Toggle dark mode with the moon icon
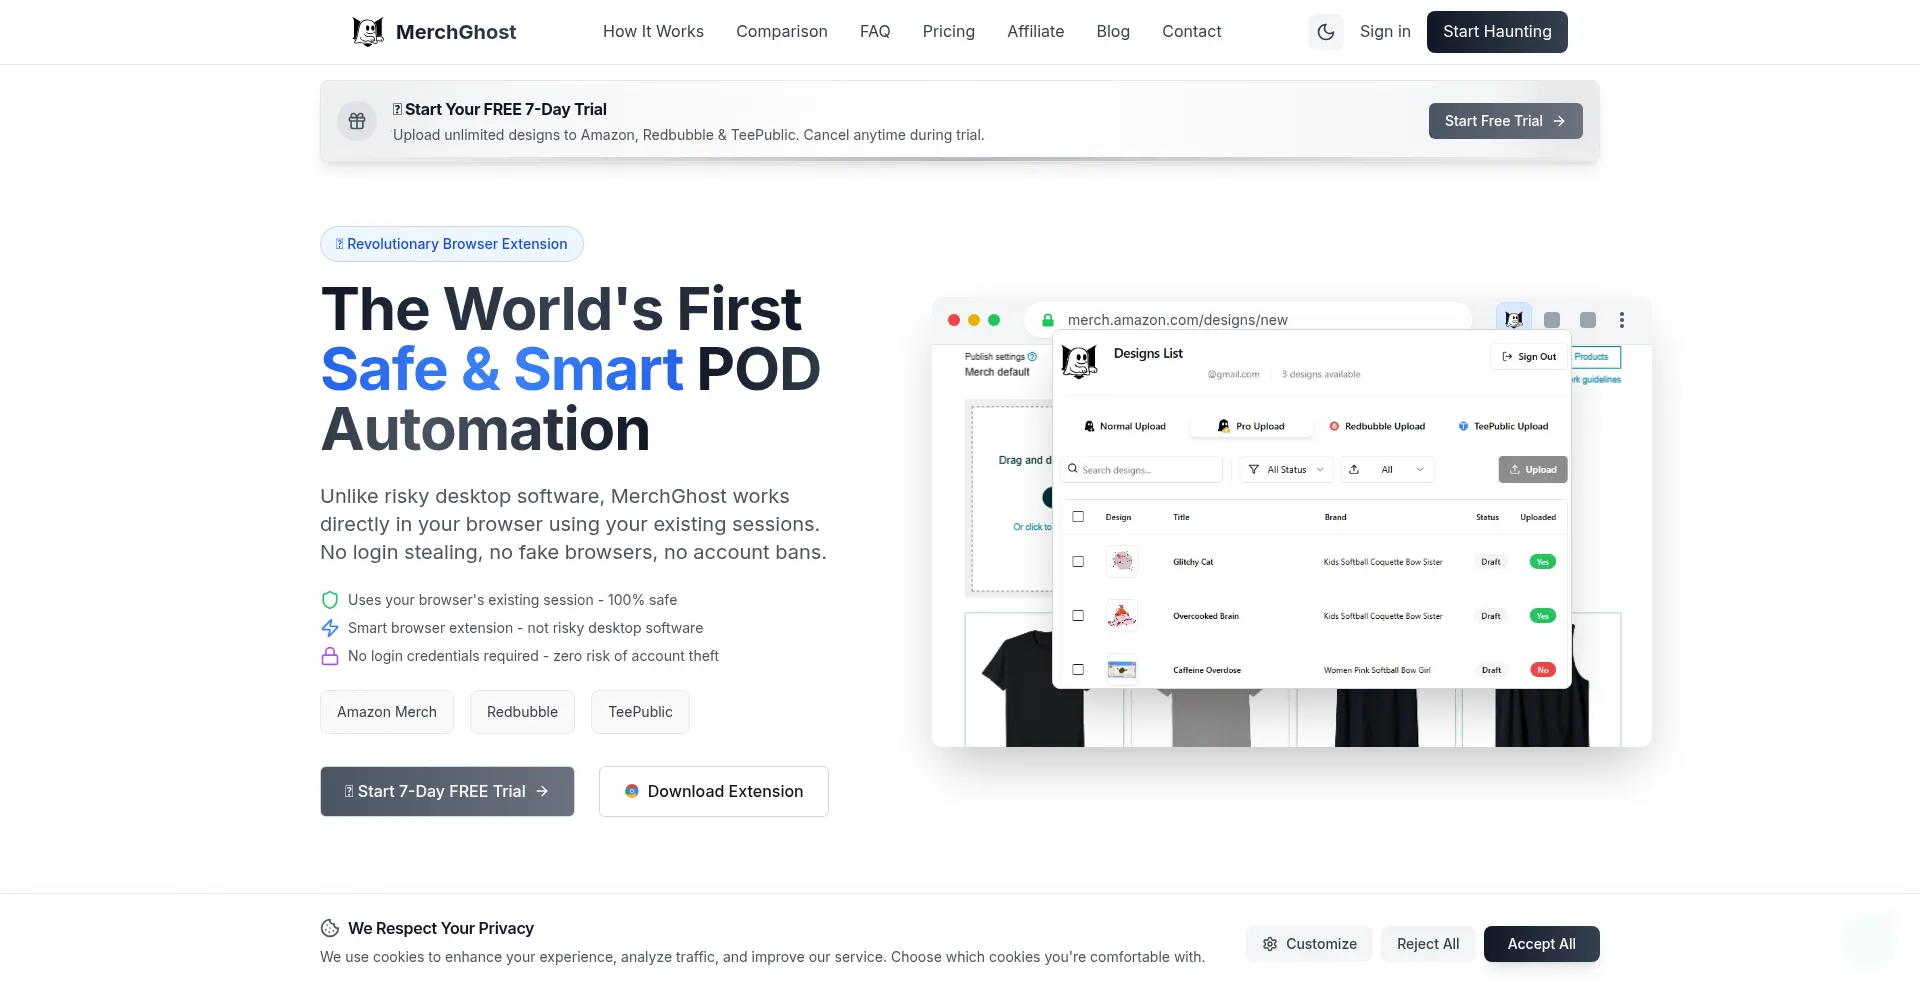Screen dimensions: 1920x993 coord(1326,32)
